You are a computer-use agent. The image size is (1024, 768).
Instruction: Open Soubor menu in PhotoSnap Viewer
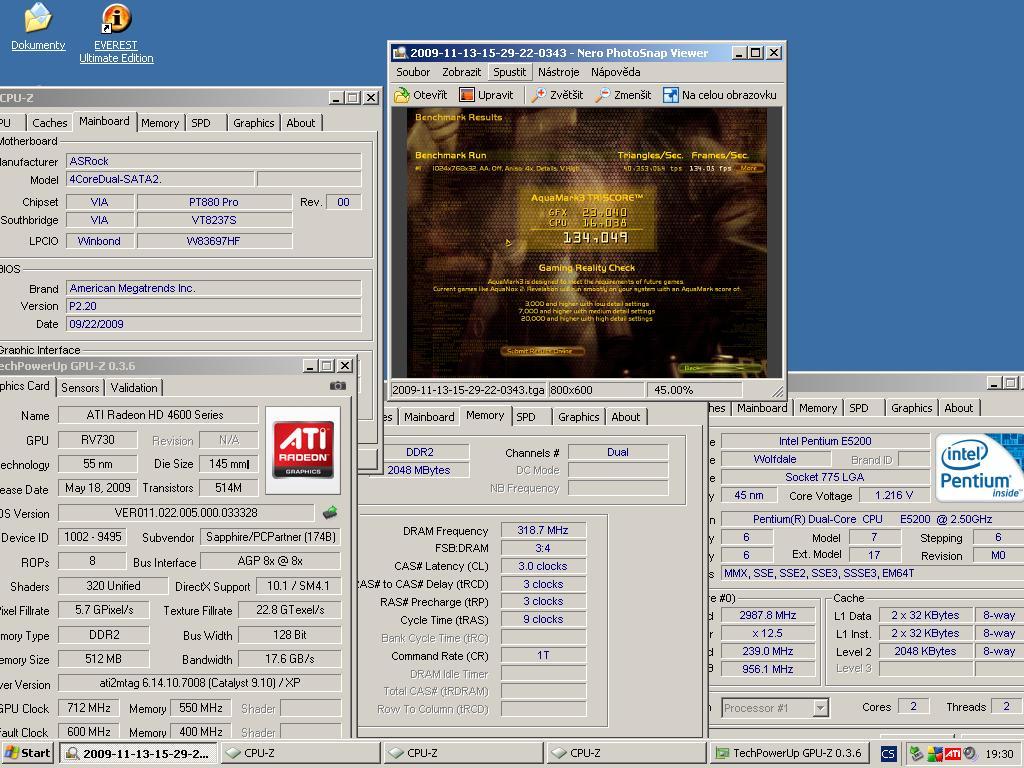[x=413, y=72]
